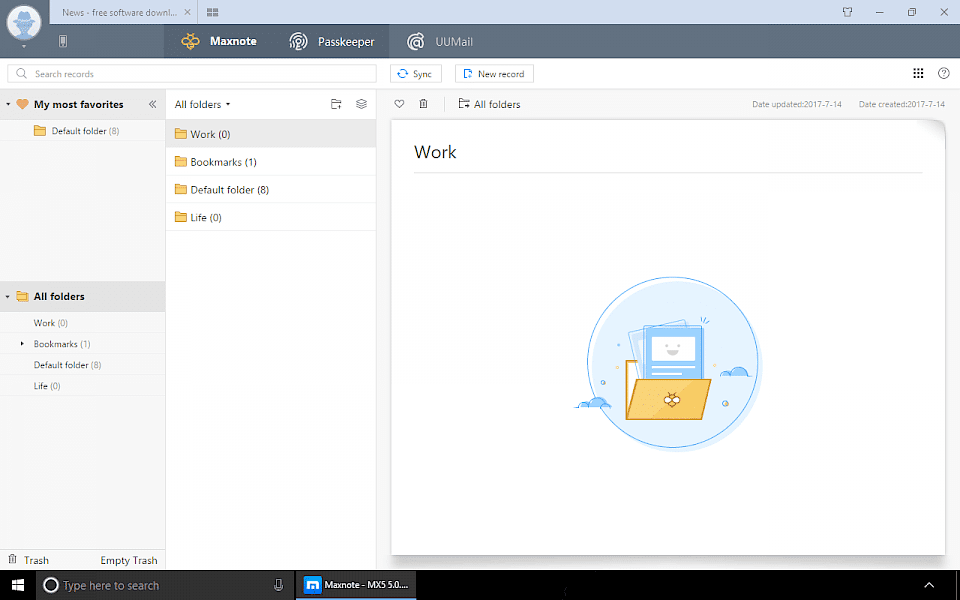Collapse the All folders tree

(8, 296)
